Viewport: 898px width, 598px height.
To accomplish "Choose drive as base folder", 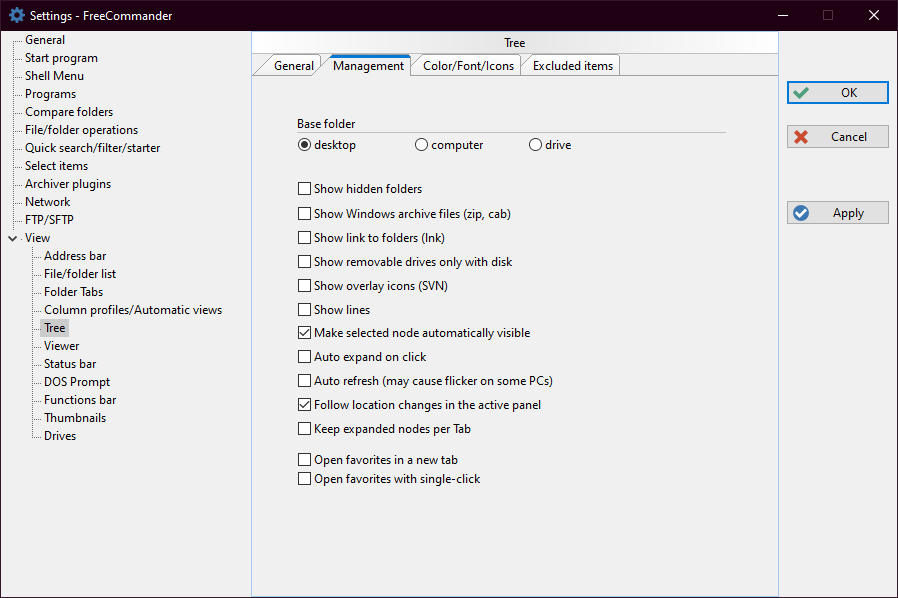I will pyautogui.click(x=536, y=145).
